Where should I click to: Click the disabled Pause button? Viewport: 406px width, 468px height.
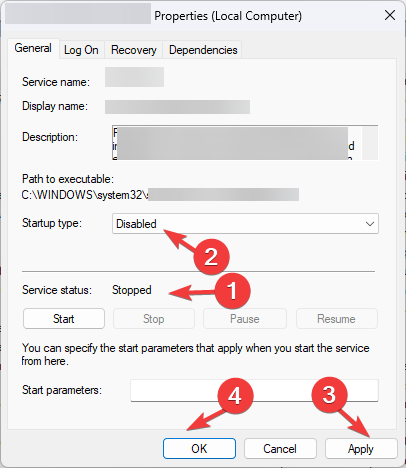coord(245,319)
